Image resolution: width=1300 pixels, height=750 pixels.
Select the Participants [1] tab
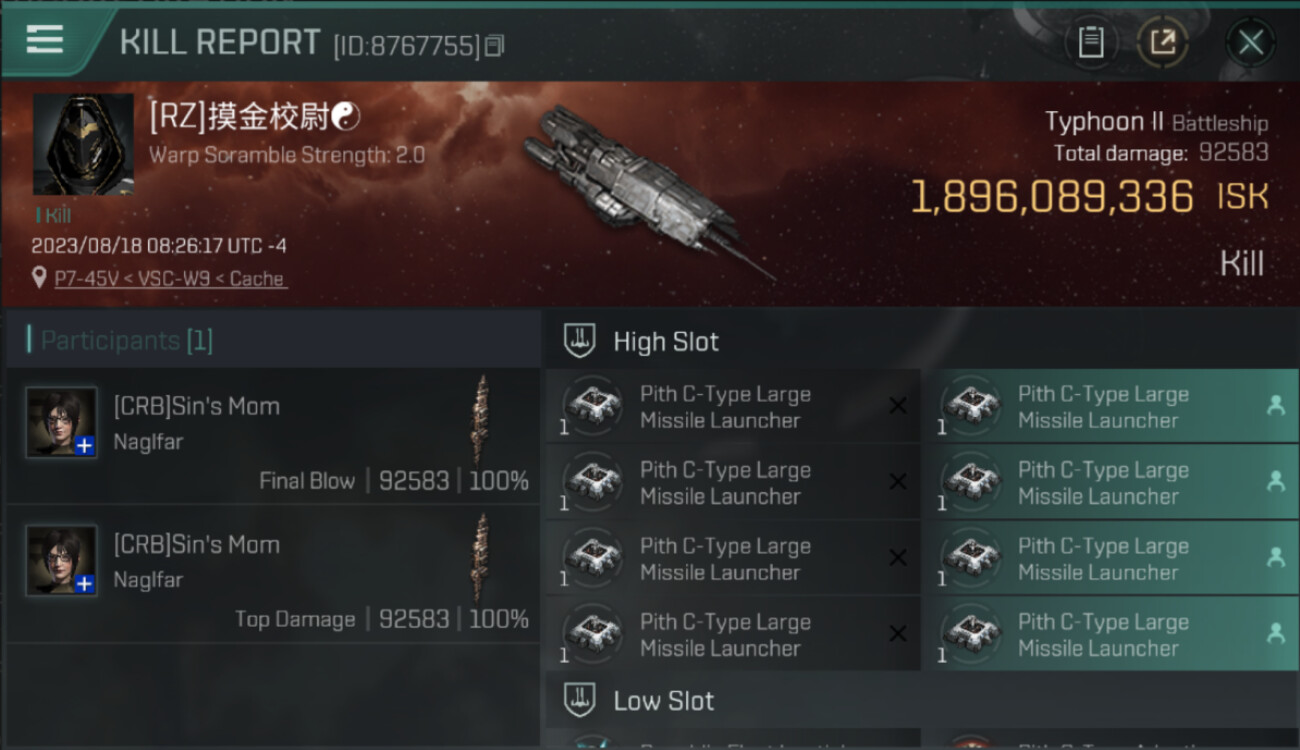126,341
